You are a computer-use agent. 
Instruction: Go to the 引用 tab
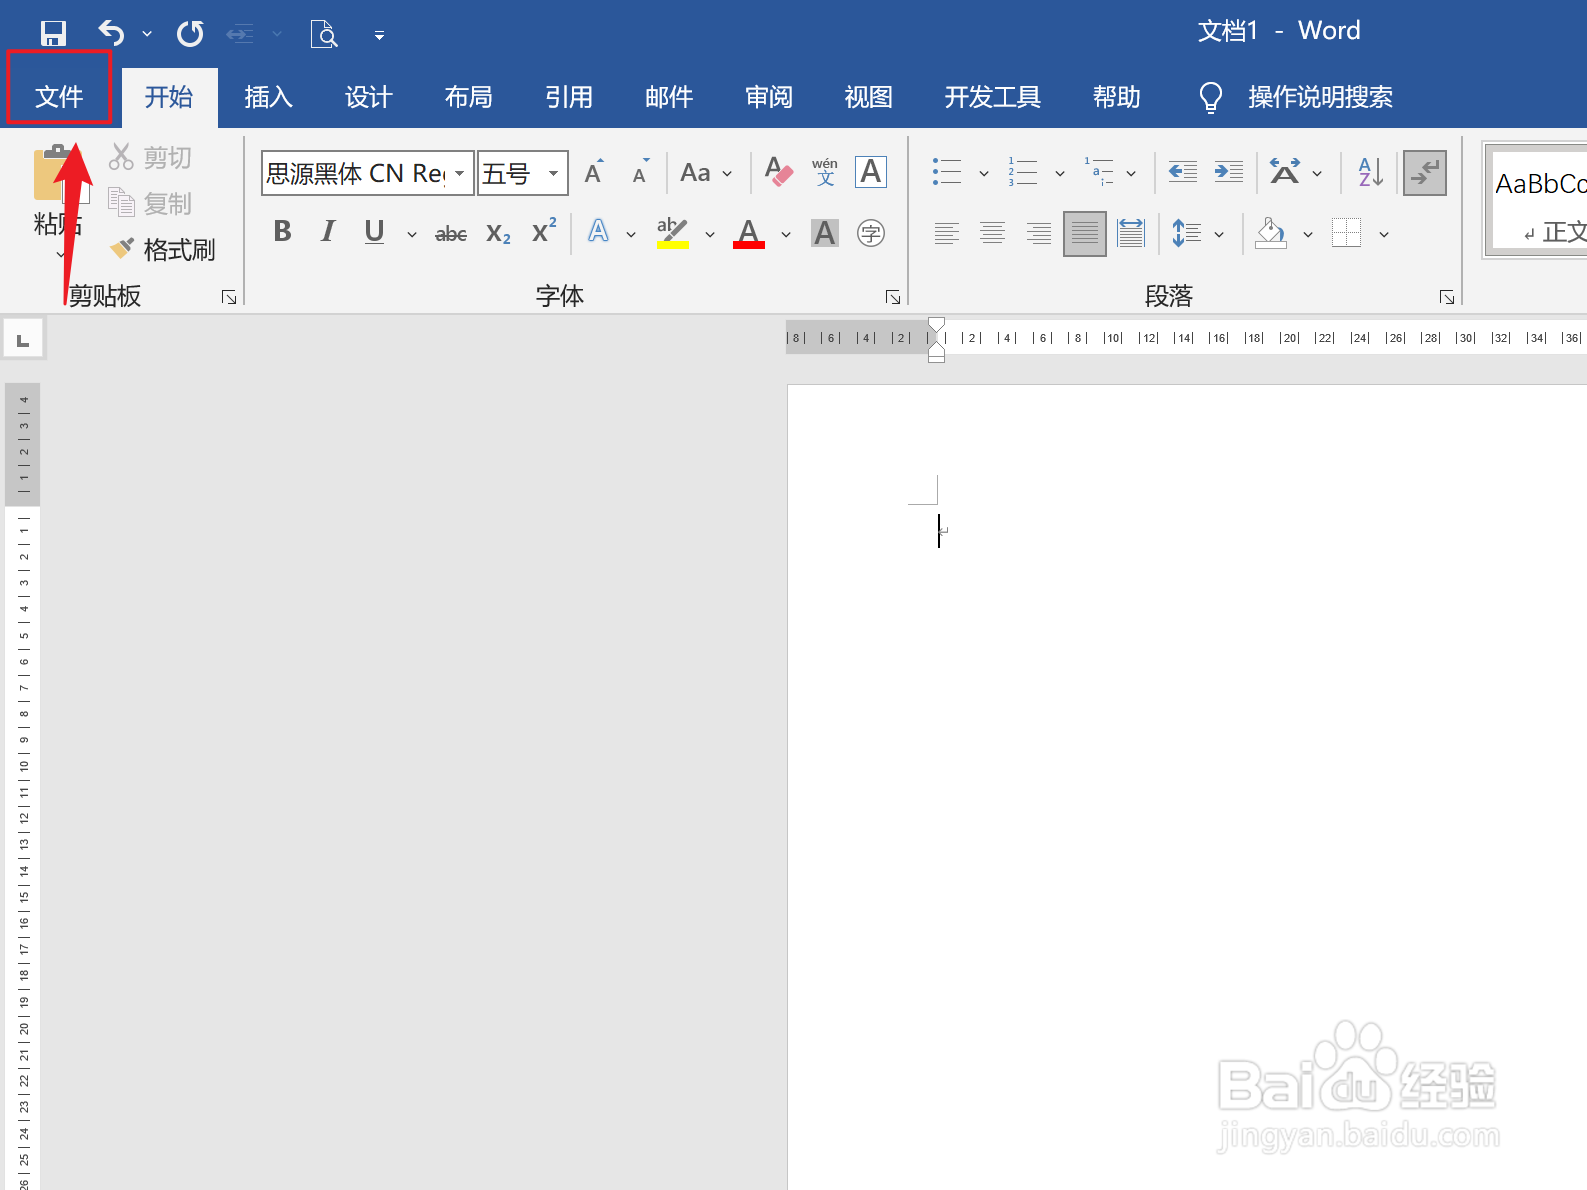coord(569,97)
